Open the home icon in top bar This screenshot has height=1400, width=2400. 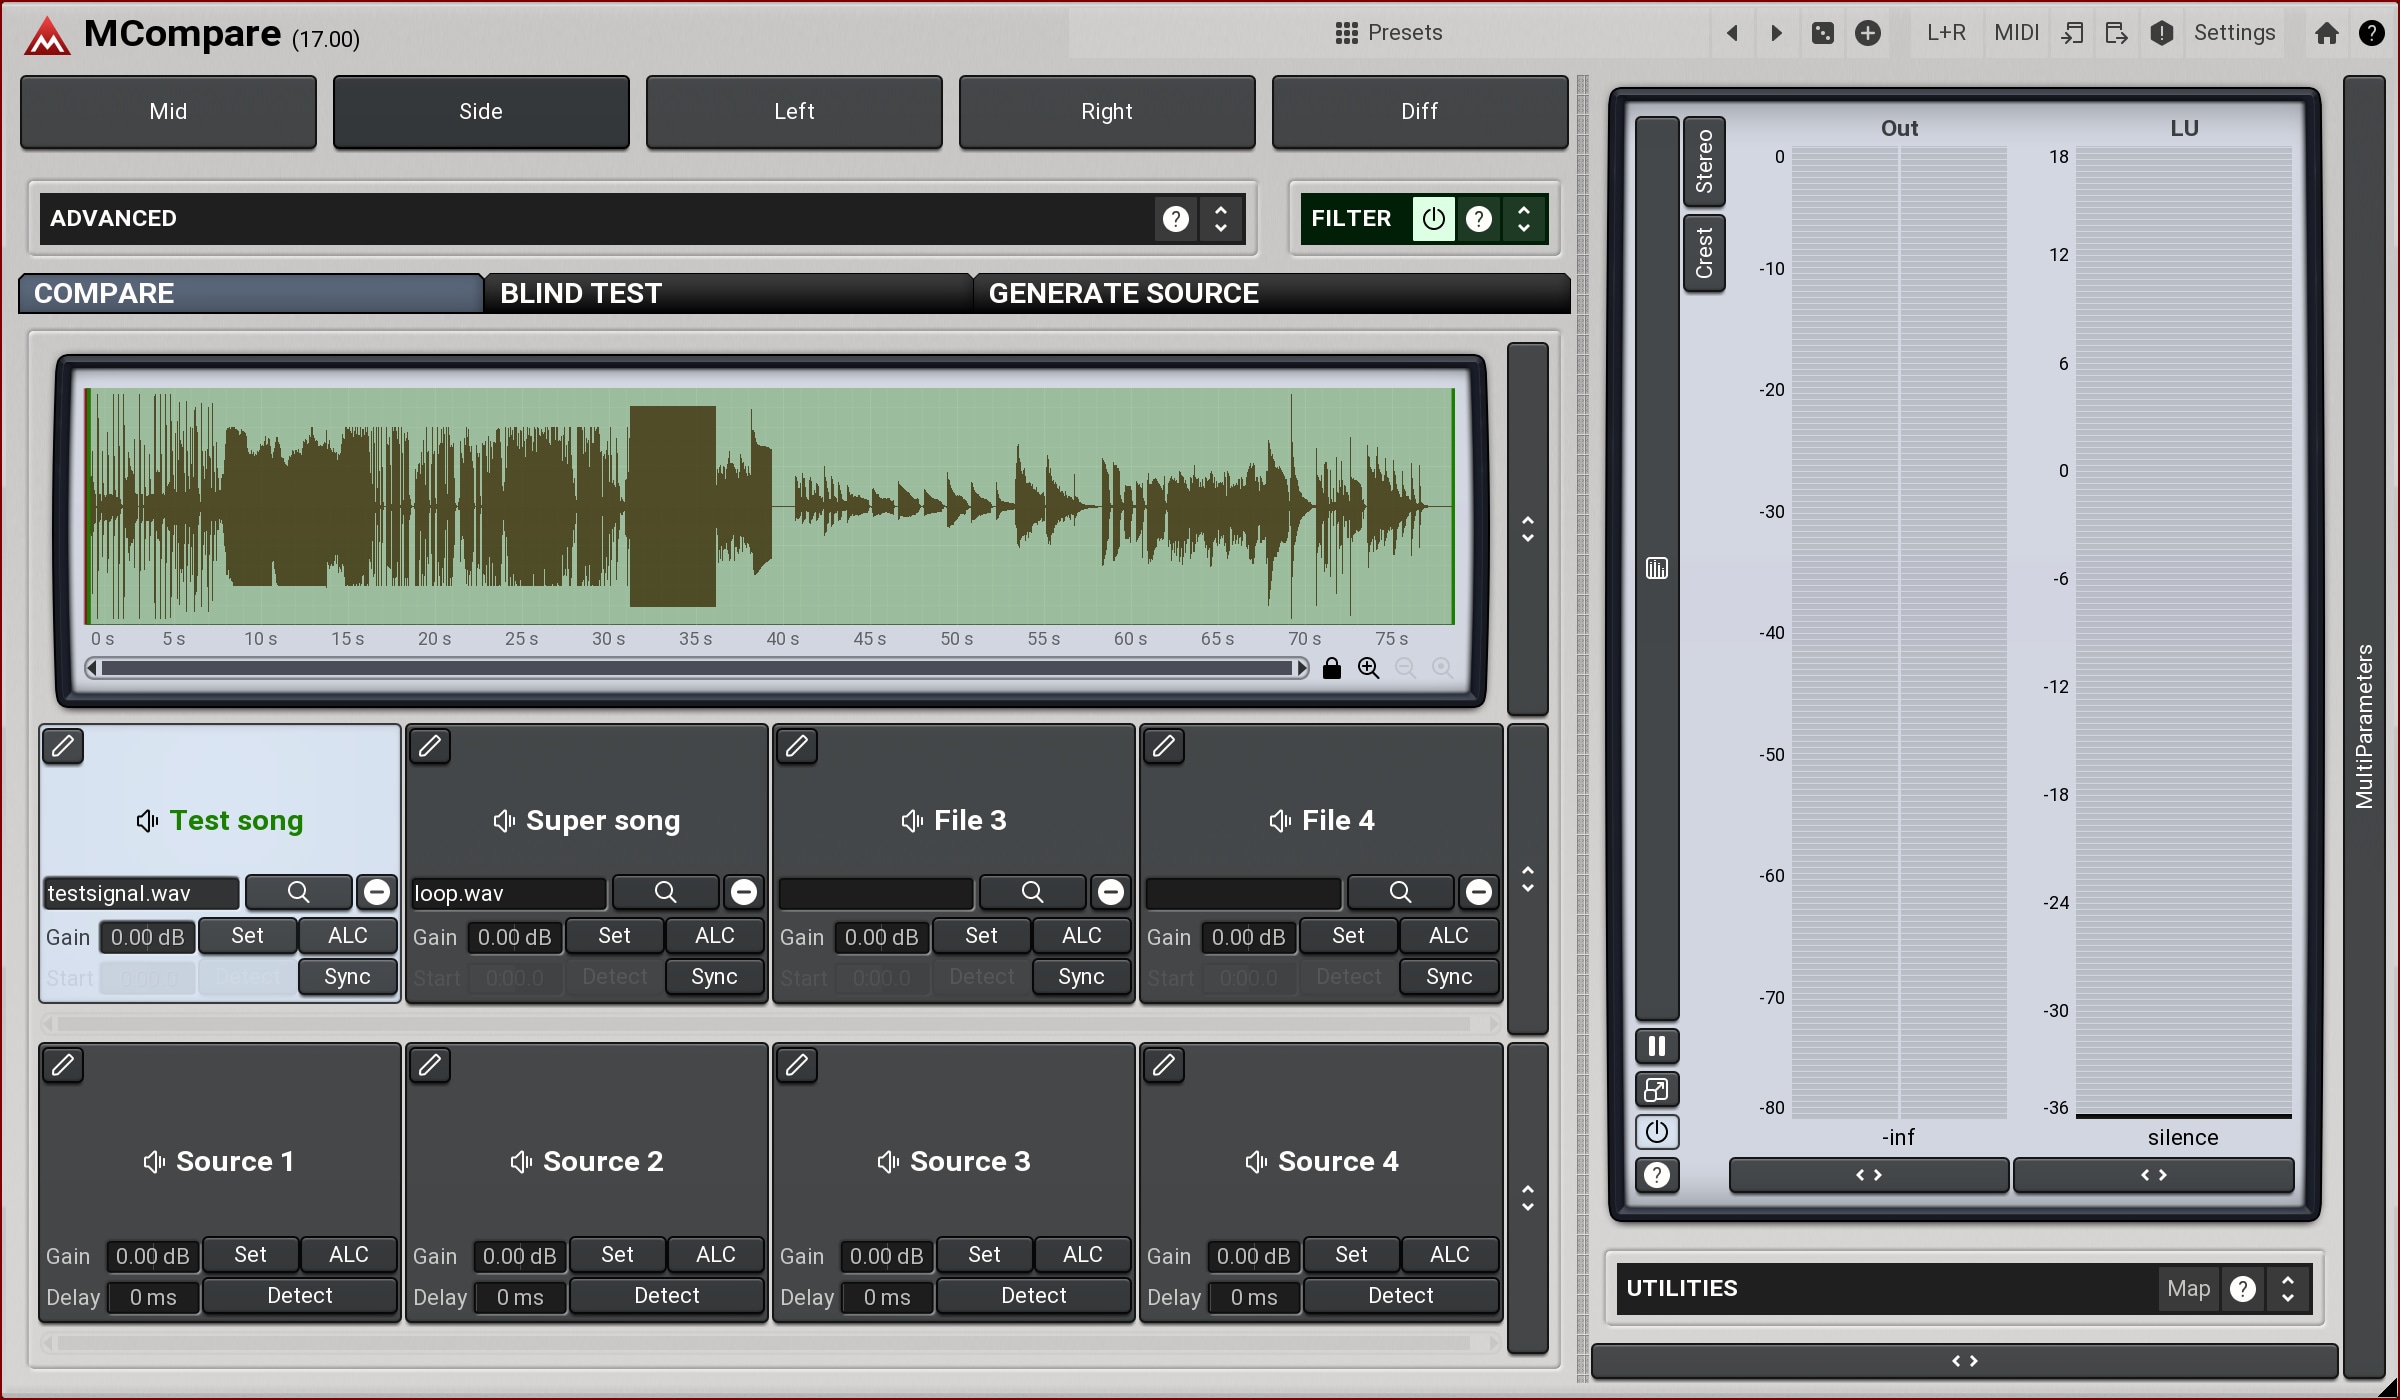pyautogui.click(x=2326, y=33)
